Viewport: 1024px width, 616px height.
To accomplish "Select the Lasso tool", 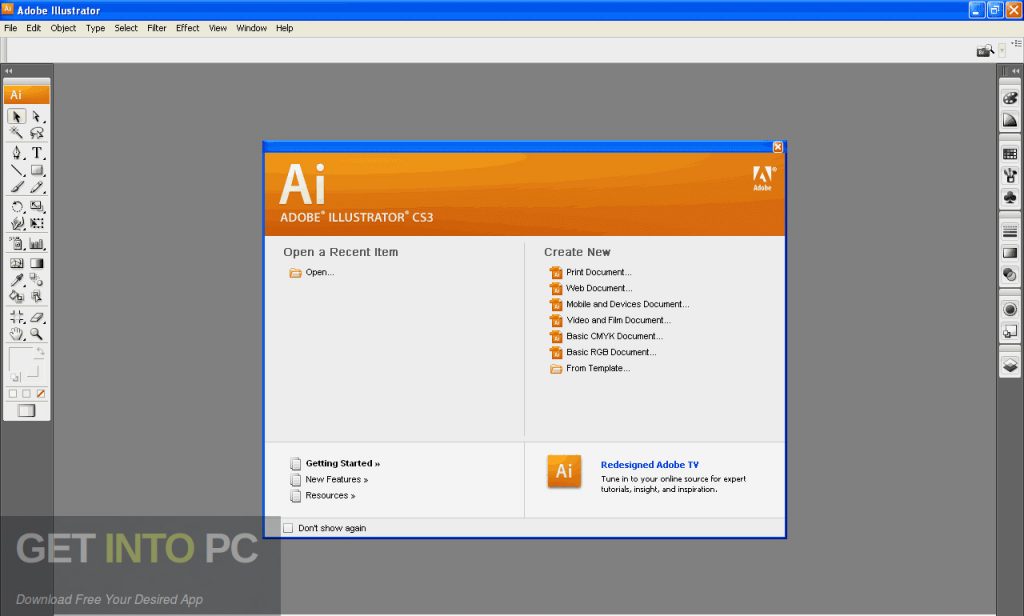I will [x=37, y=133].
